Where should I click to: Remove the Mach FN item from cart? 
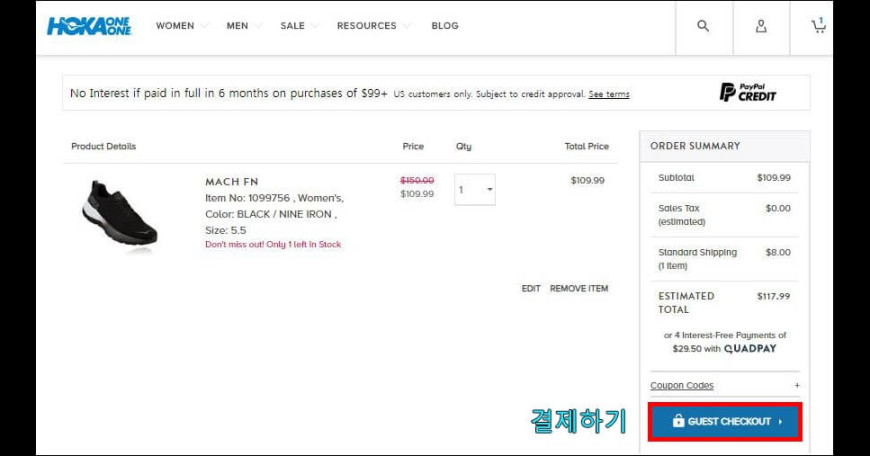579,288
